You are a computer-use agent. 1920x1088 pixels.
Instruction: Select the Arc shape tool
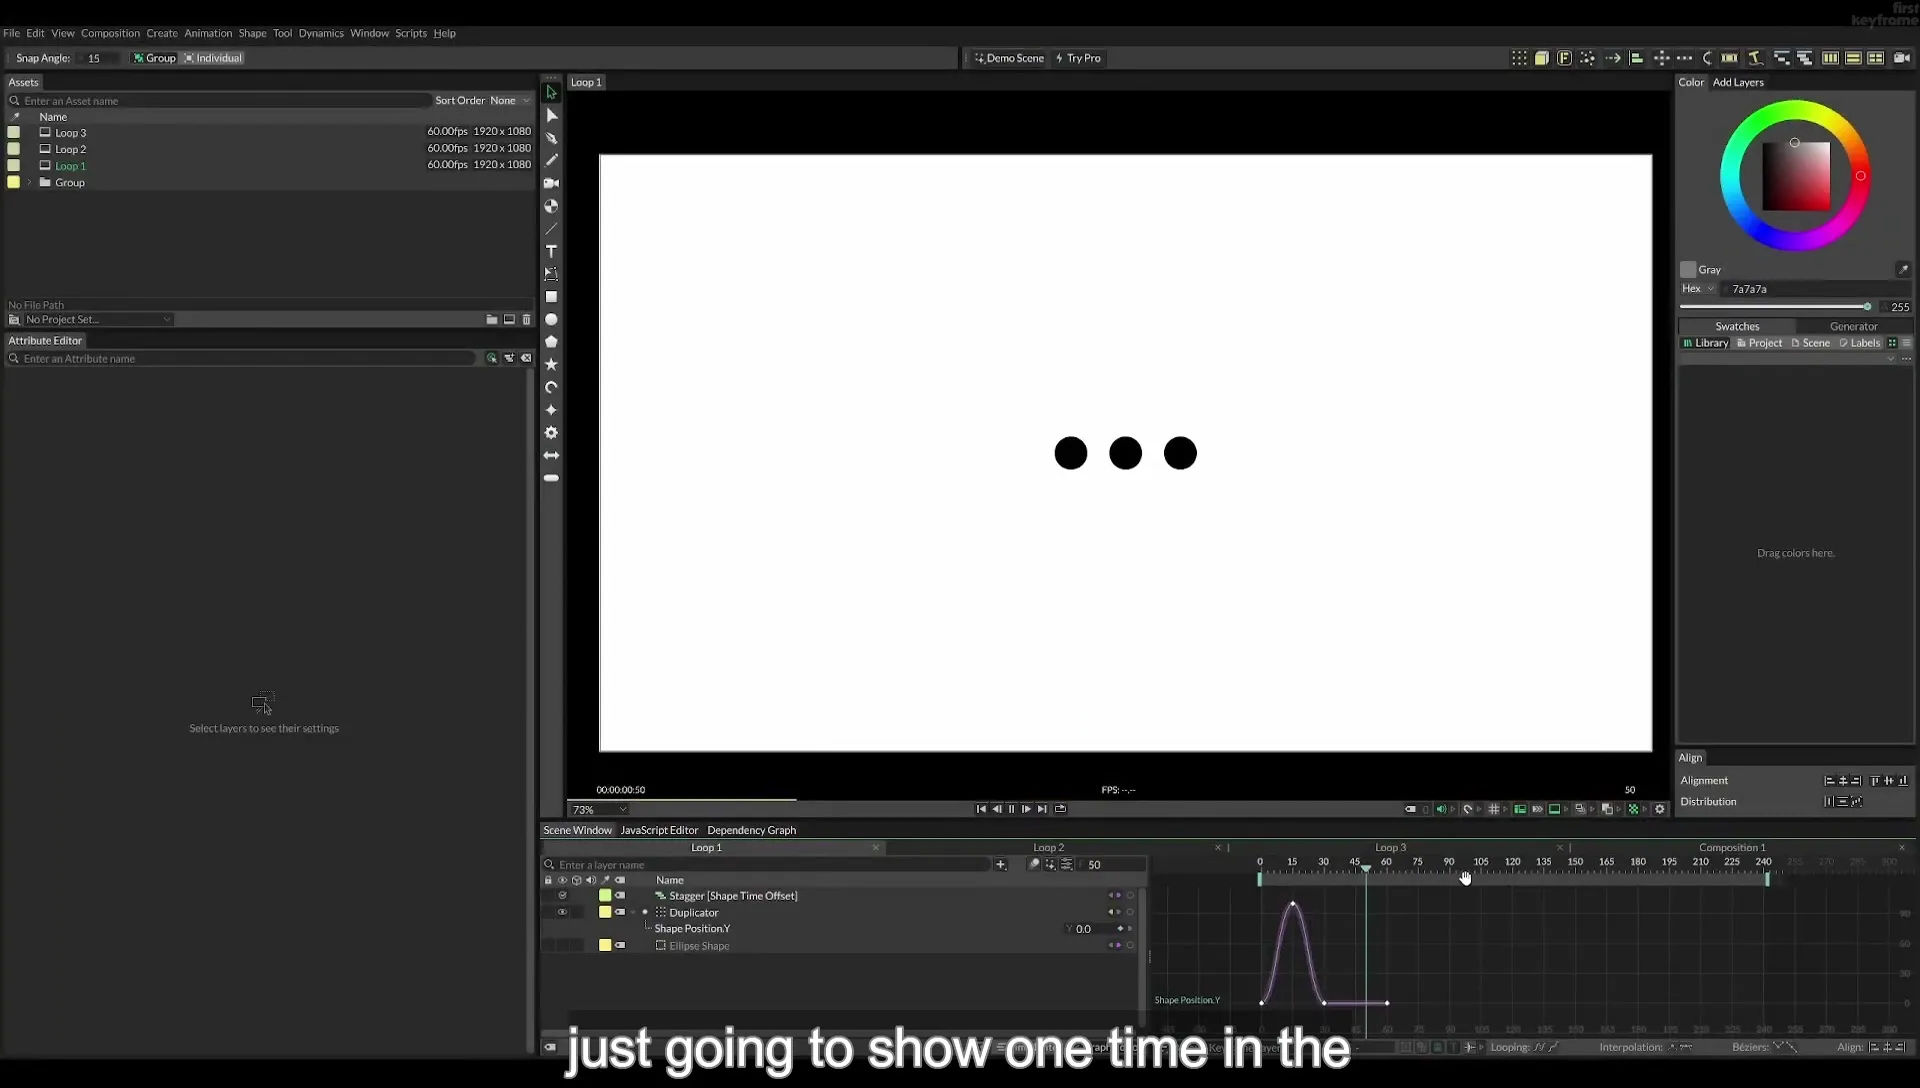pyautogui.click(x=551, y=388)
